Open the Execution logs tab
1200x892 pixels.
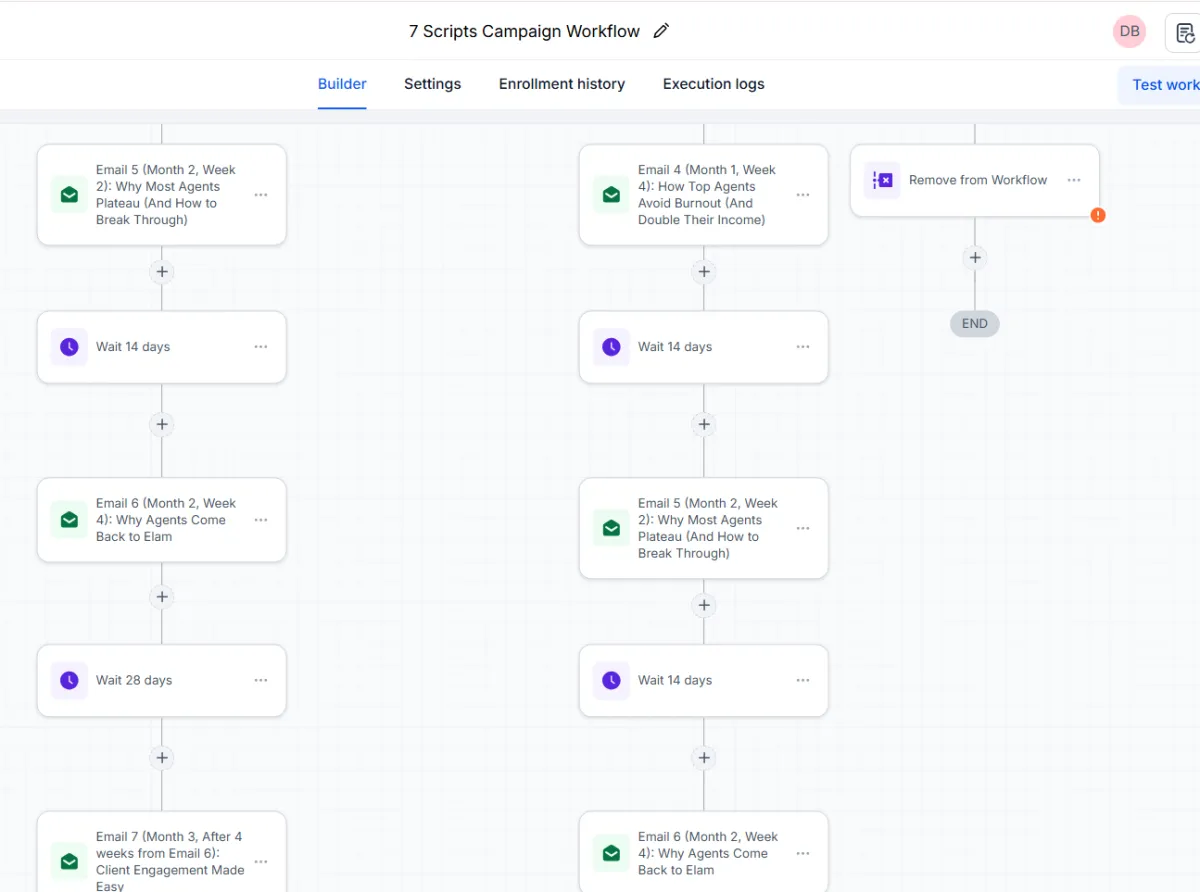point(714,84)
